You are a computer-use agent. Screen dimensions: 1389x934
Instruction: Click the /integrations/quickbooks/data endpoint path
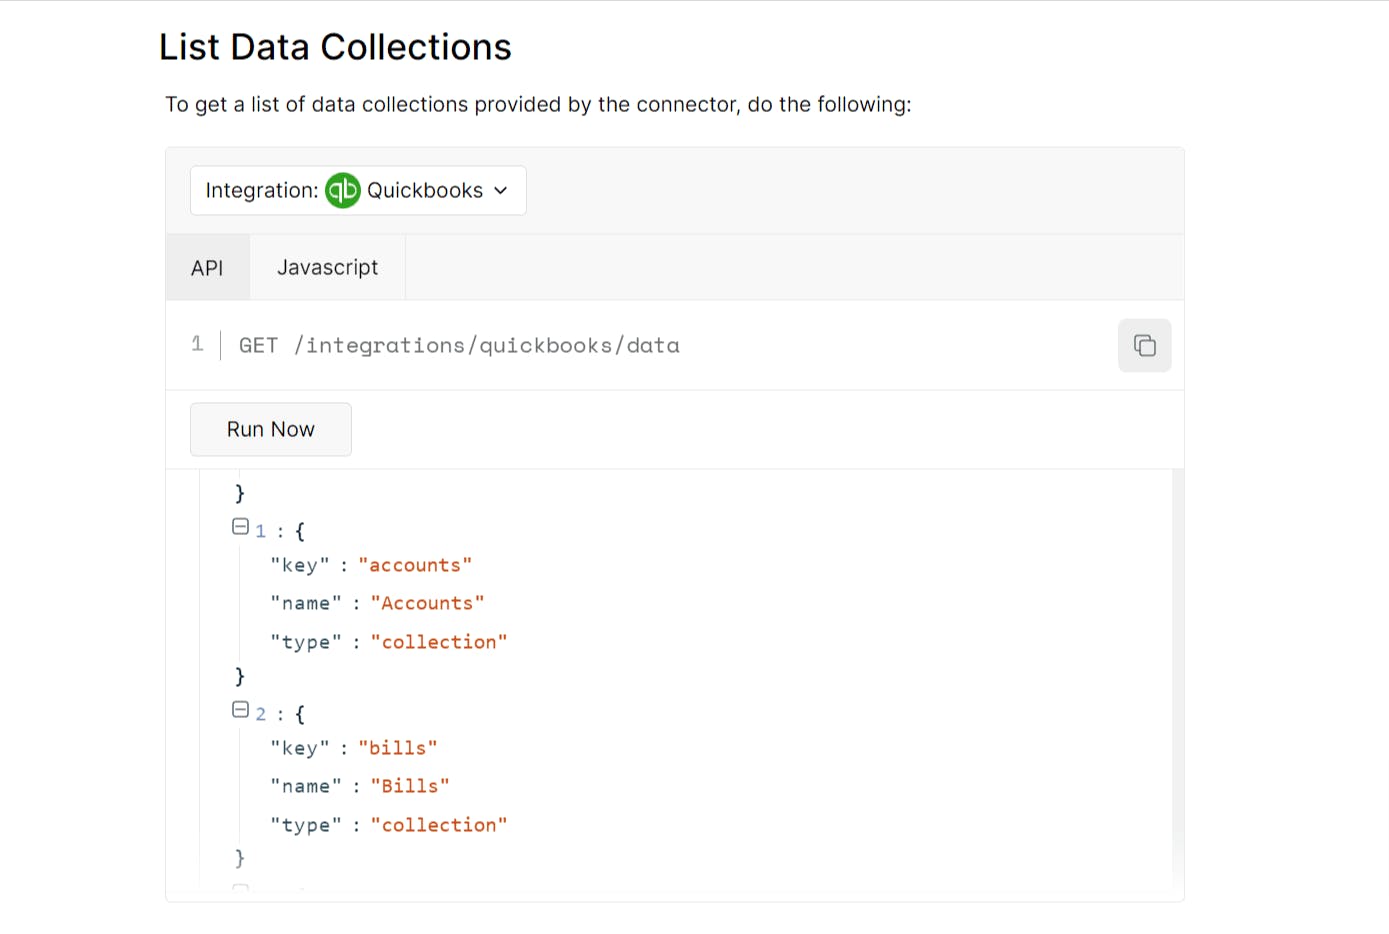coord(486,346)
